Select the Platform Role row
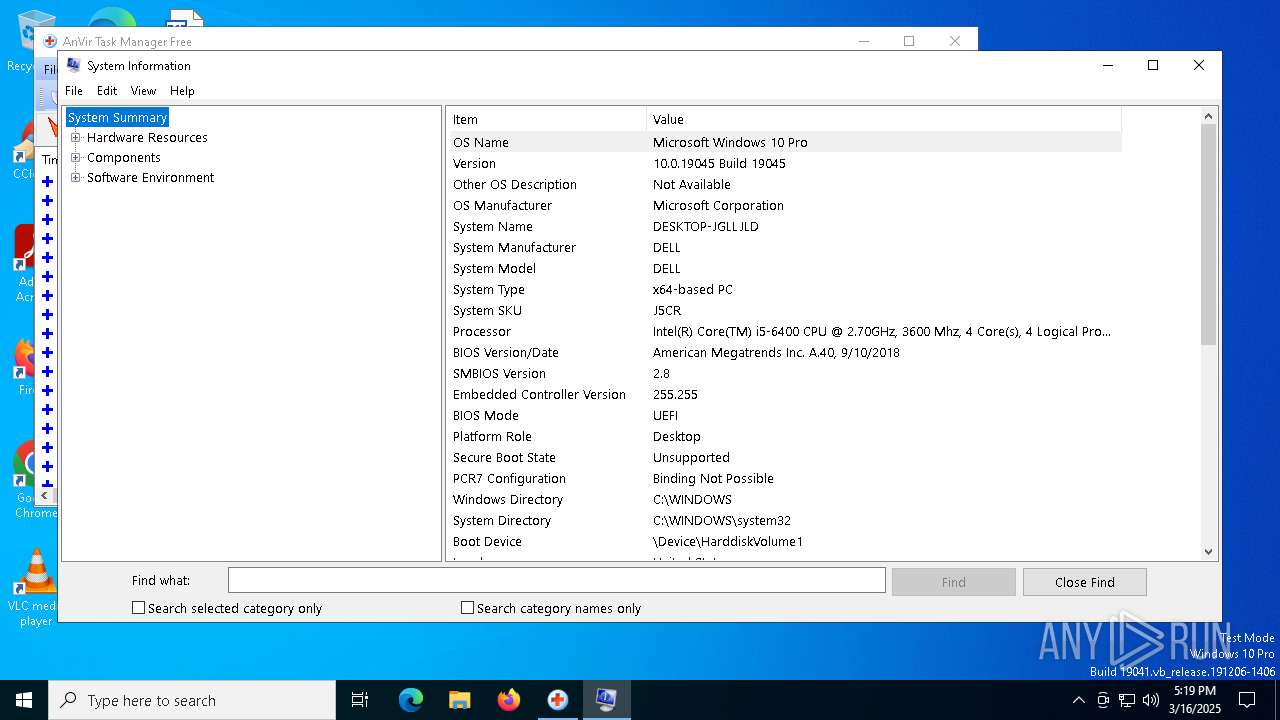 click(784, 436)
